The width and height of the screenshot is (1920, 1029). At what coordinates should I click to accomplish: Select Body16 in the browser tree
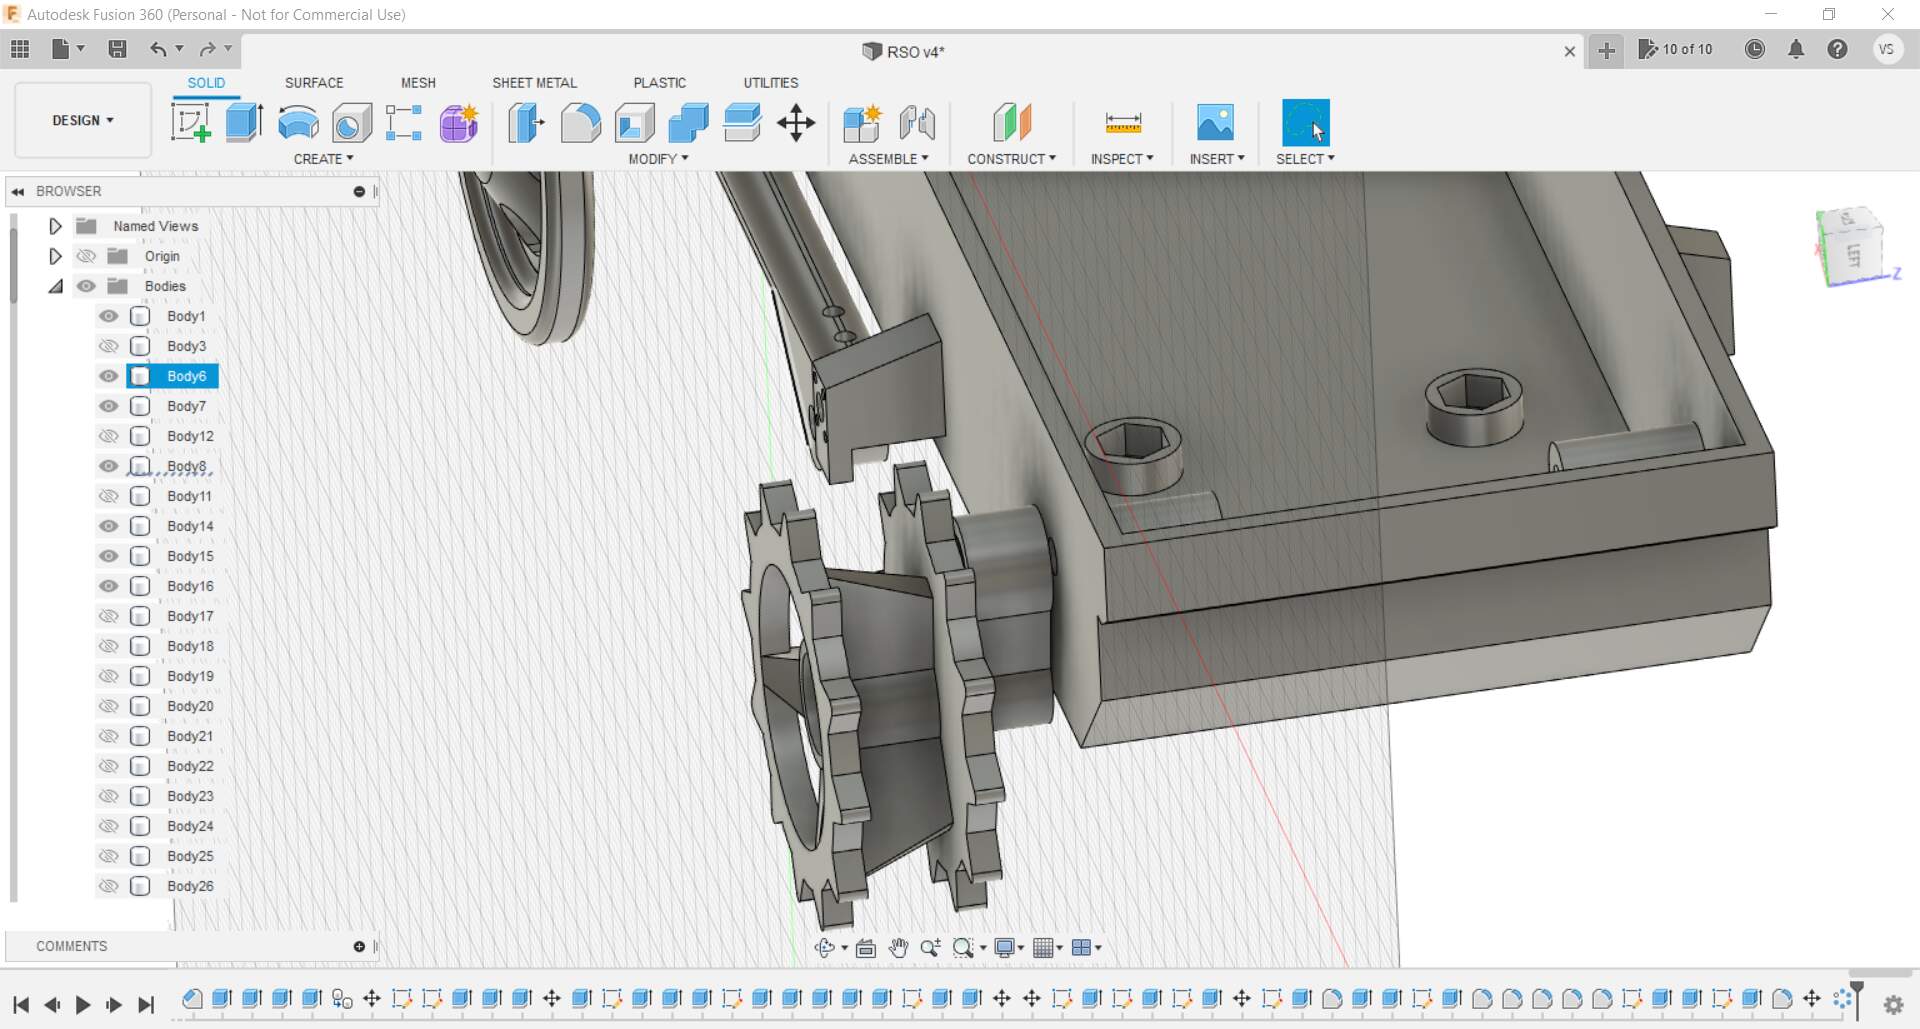point(190,586)
